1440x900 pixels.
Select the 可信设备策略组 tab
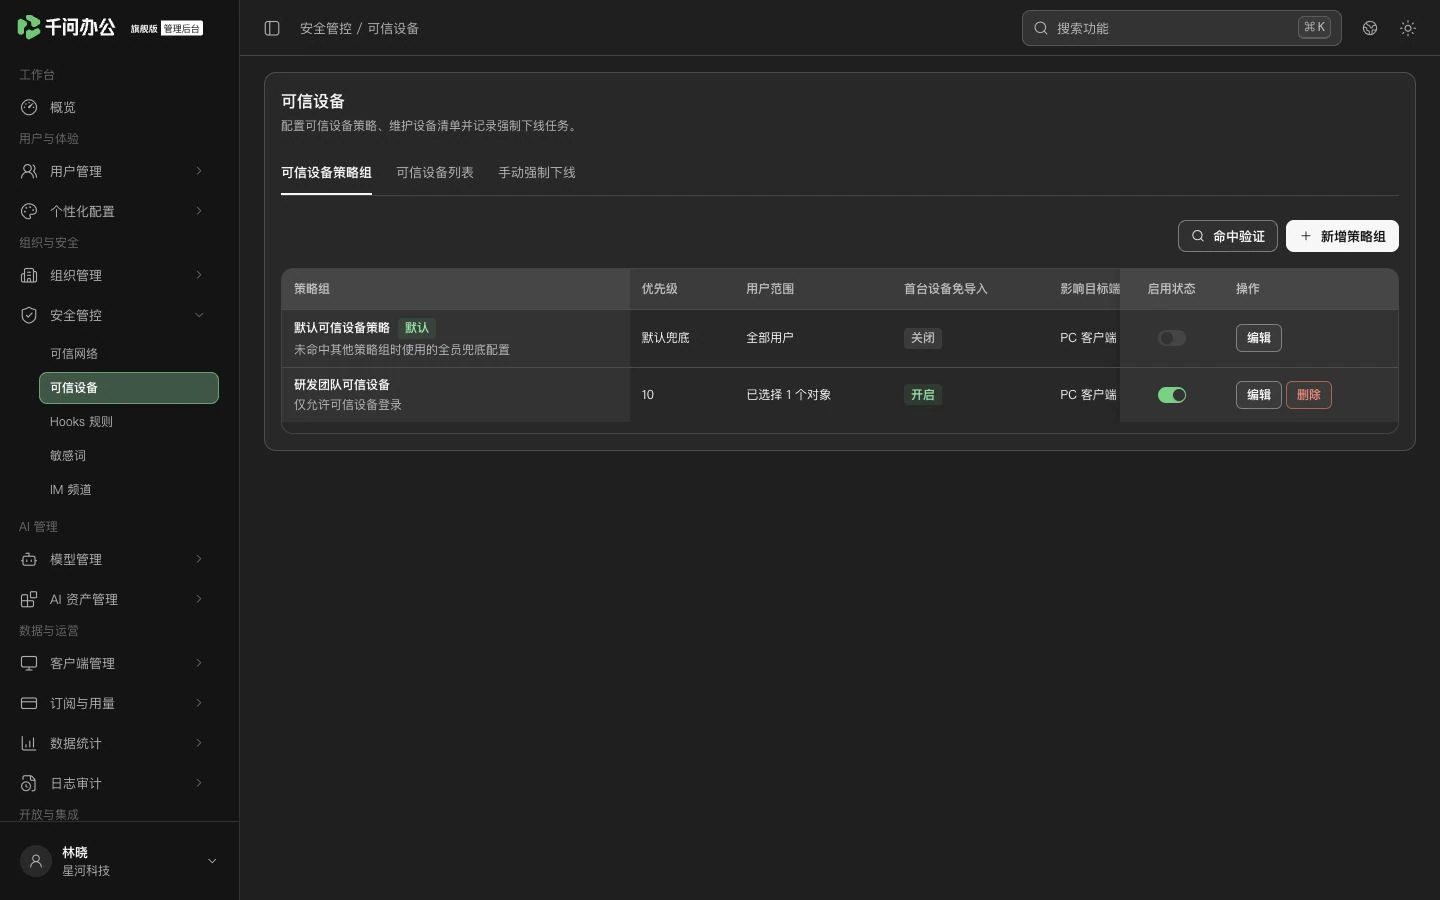click(326, 173)
